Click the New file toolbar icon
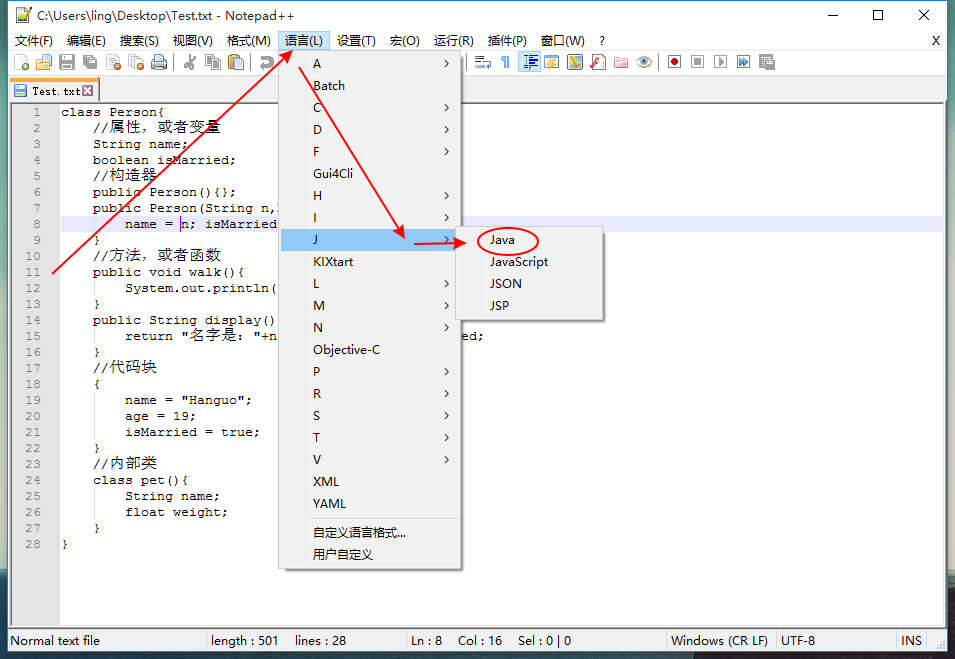The width and height of the screenshot is (955, 659). (21, 62)
